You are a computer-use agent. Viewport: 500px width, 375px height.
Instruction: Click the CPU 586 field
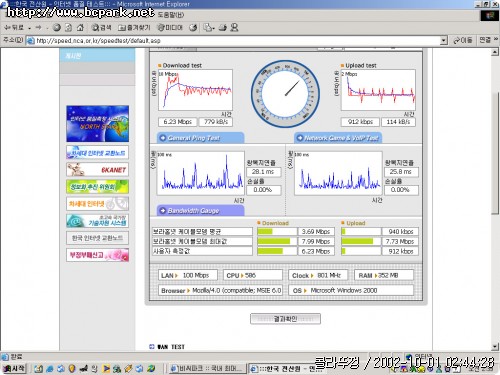pyautogui.click(x=253, y=275)
